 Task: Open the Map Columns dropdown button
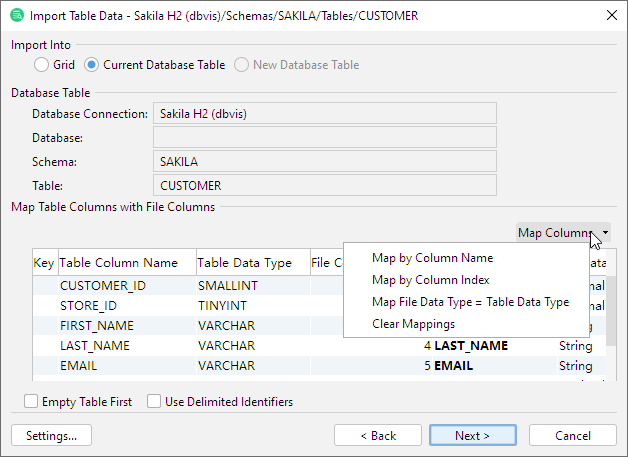563,233
